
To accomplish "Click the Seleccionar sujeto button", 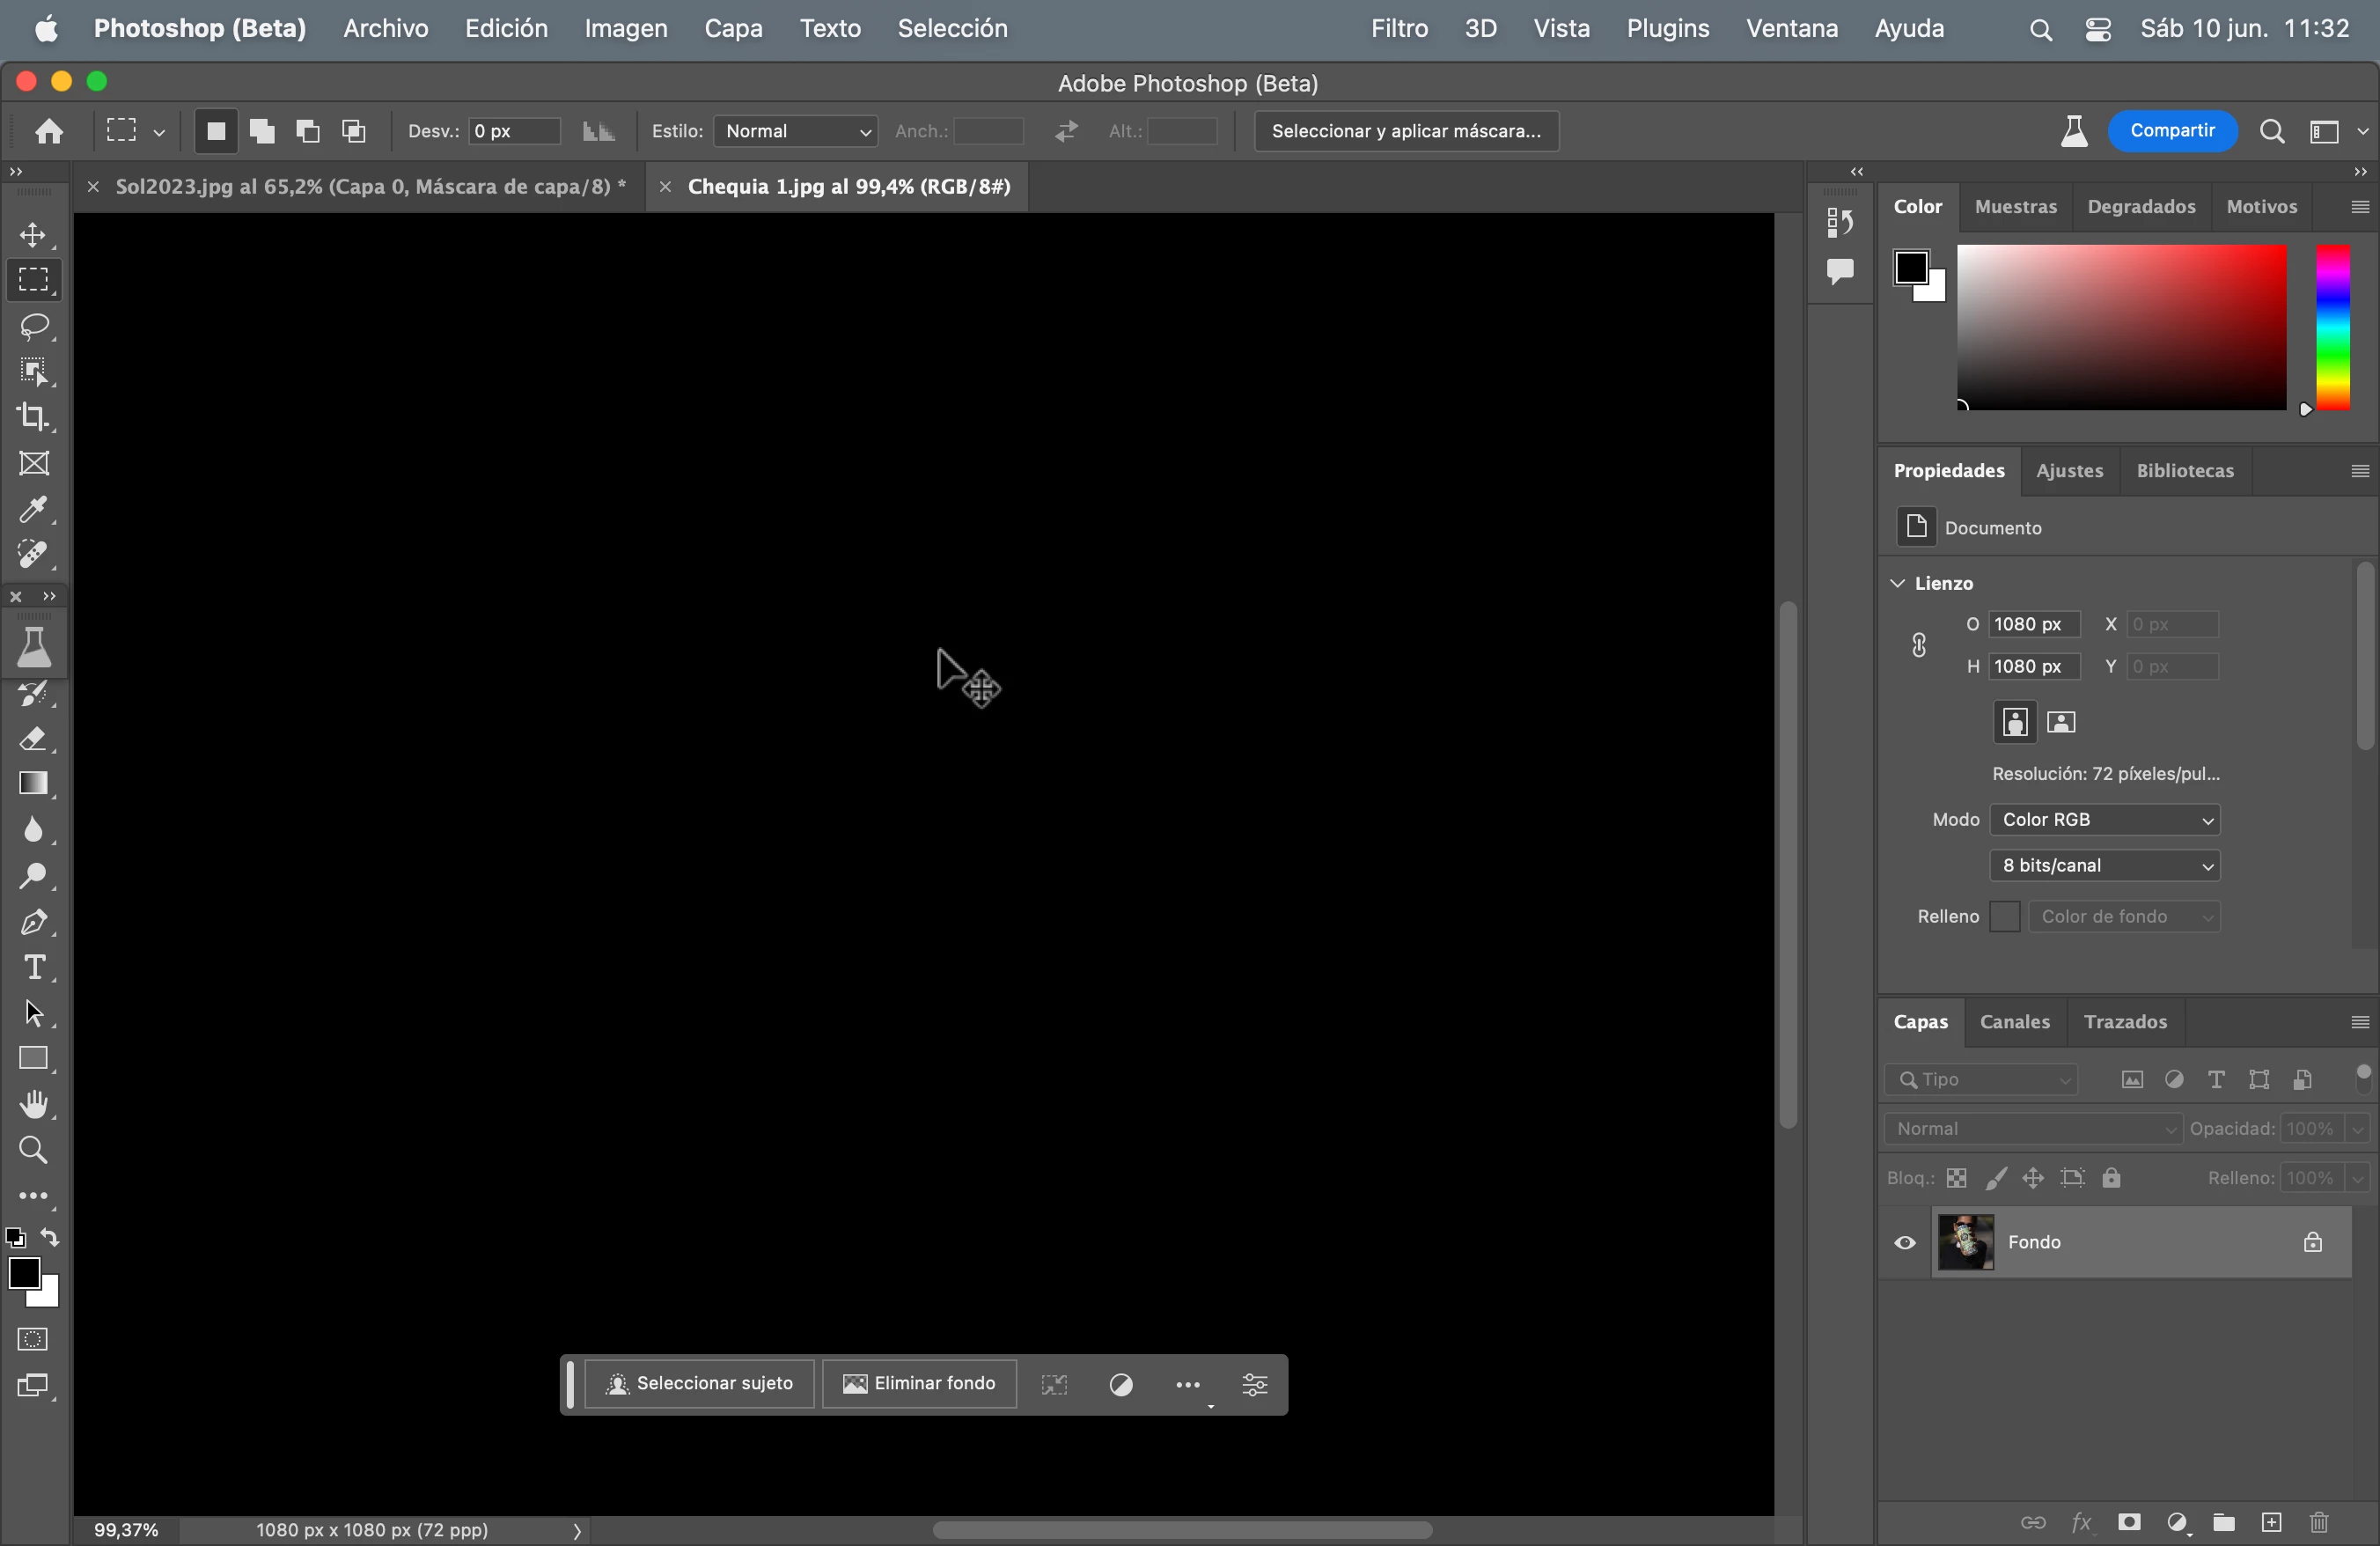I will pos(700,1383).
